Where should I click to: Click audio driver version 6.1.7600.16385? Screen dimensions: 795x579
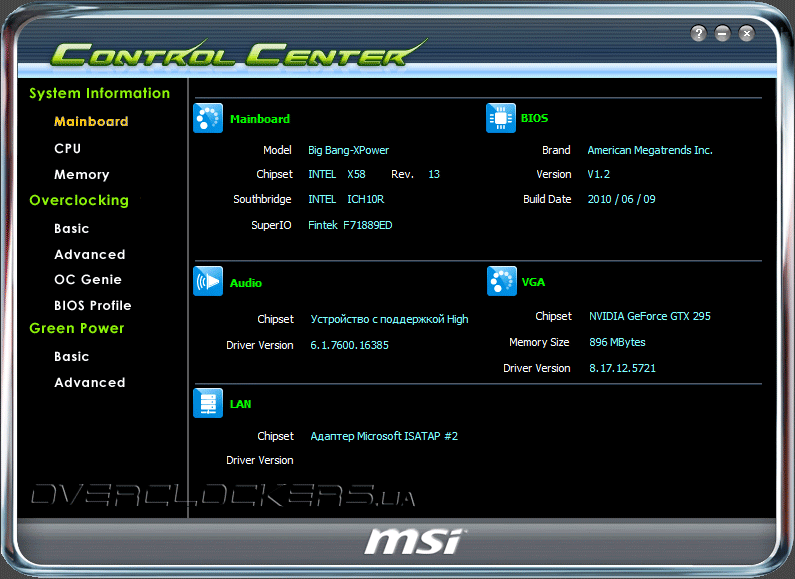click(x=349, y=345)
